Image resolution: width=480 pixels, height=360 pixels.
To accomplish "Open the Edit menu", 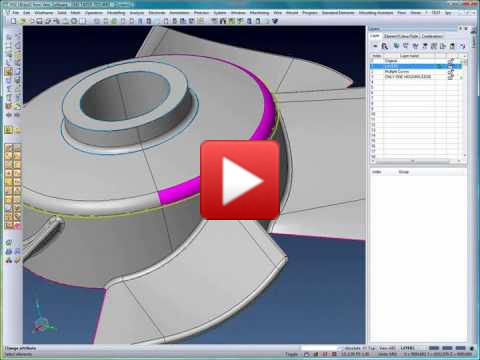I will tap(27, 13).
